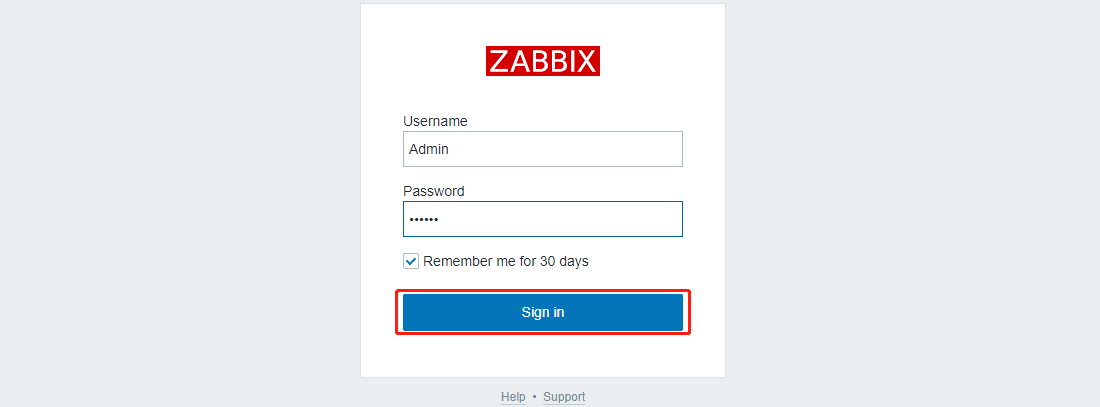Click the empty area right of password dots
This screenshot has width=1100, height=407.
point(561,219)
